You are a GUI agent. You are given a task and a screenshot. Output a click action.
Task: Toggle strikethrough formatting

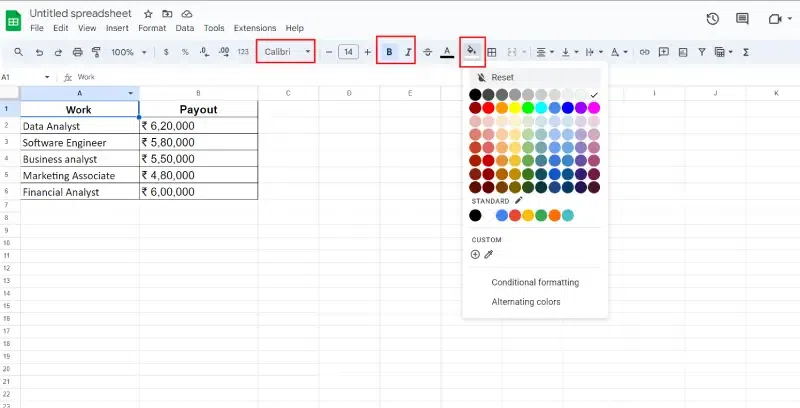(428, 52)
